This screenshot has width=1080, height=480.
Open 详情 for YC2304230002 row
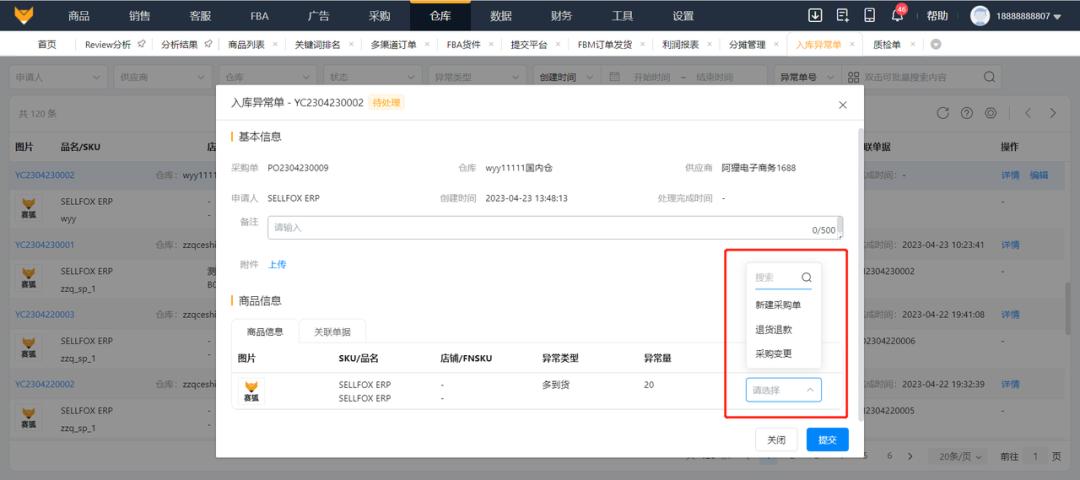1010,175
